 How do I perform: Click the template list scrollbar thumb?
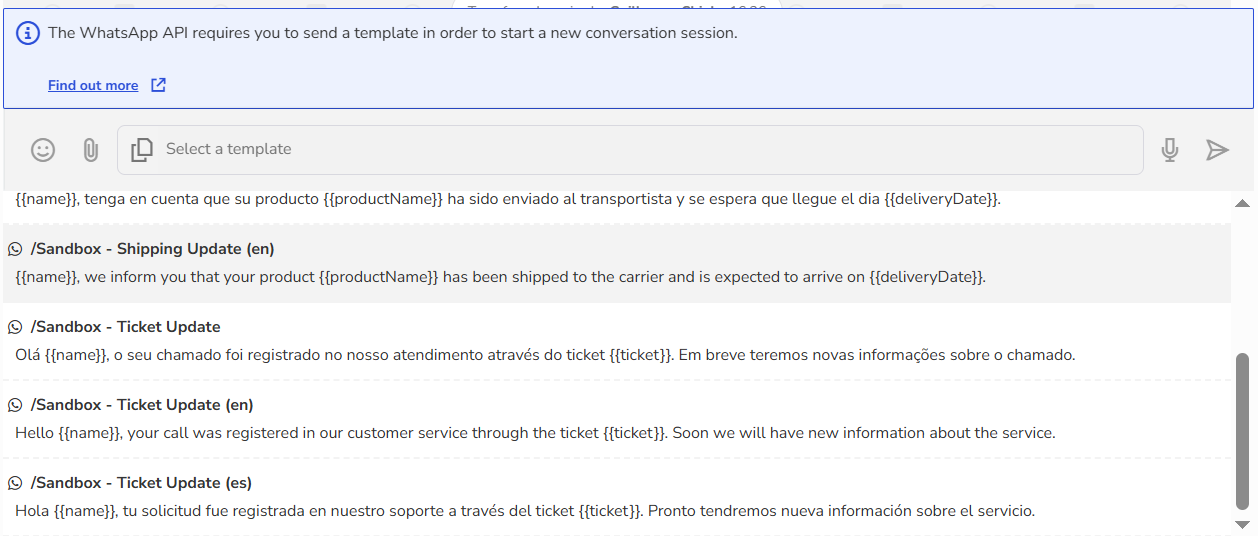coord(1242,431)
